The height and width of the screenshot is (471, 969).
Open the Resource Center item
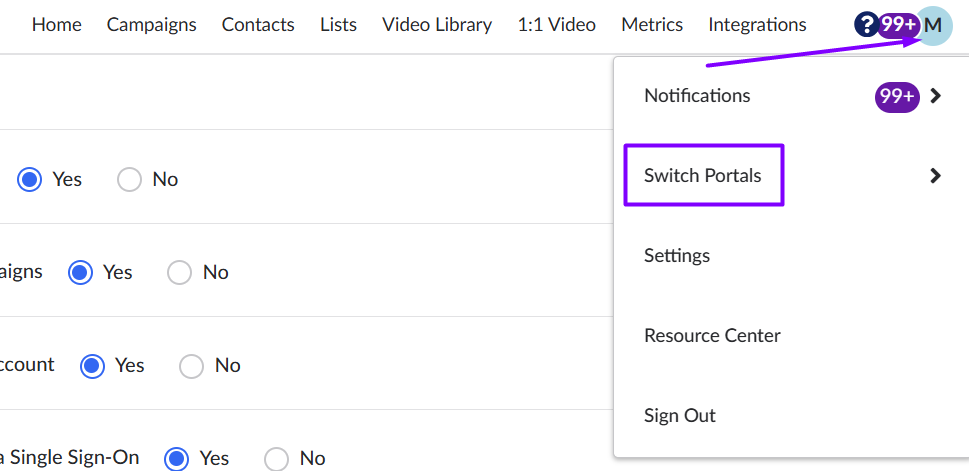tap(712, 336)
